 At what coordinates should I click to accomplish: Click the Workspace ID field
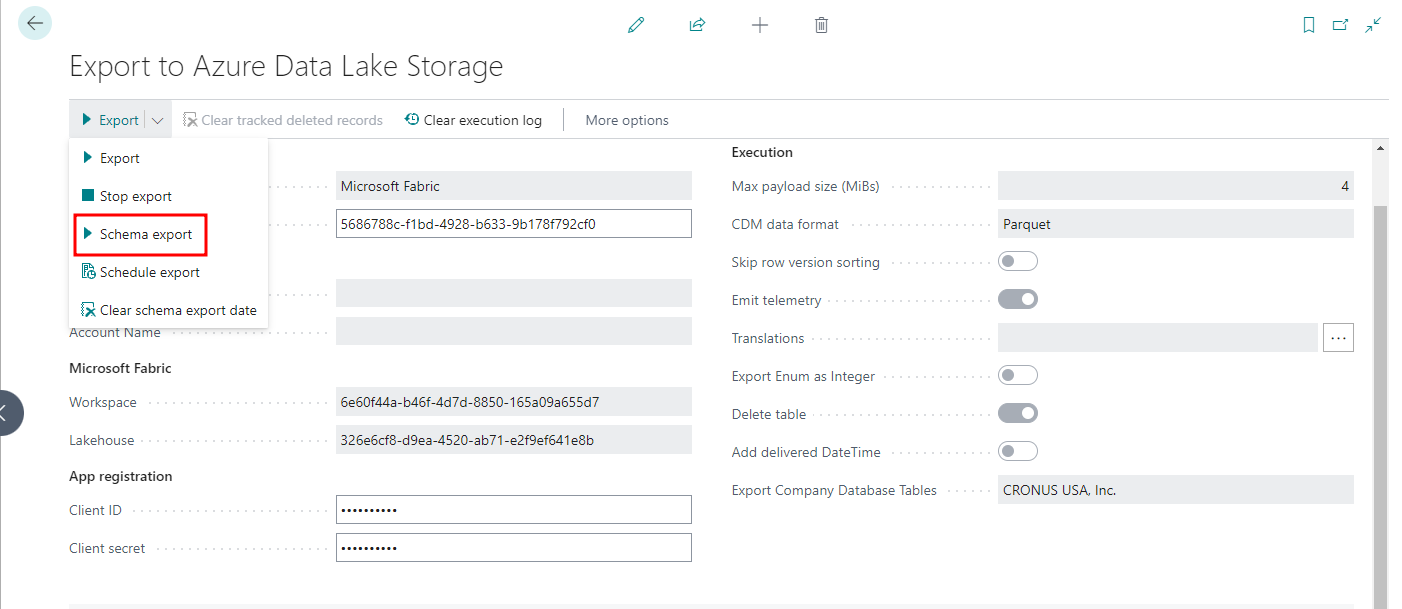click(514, 402)
